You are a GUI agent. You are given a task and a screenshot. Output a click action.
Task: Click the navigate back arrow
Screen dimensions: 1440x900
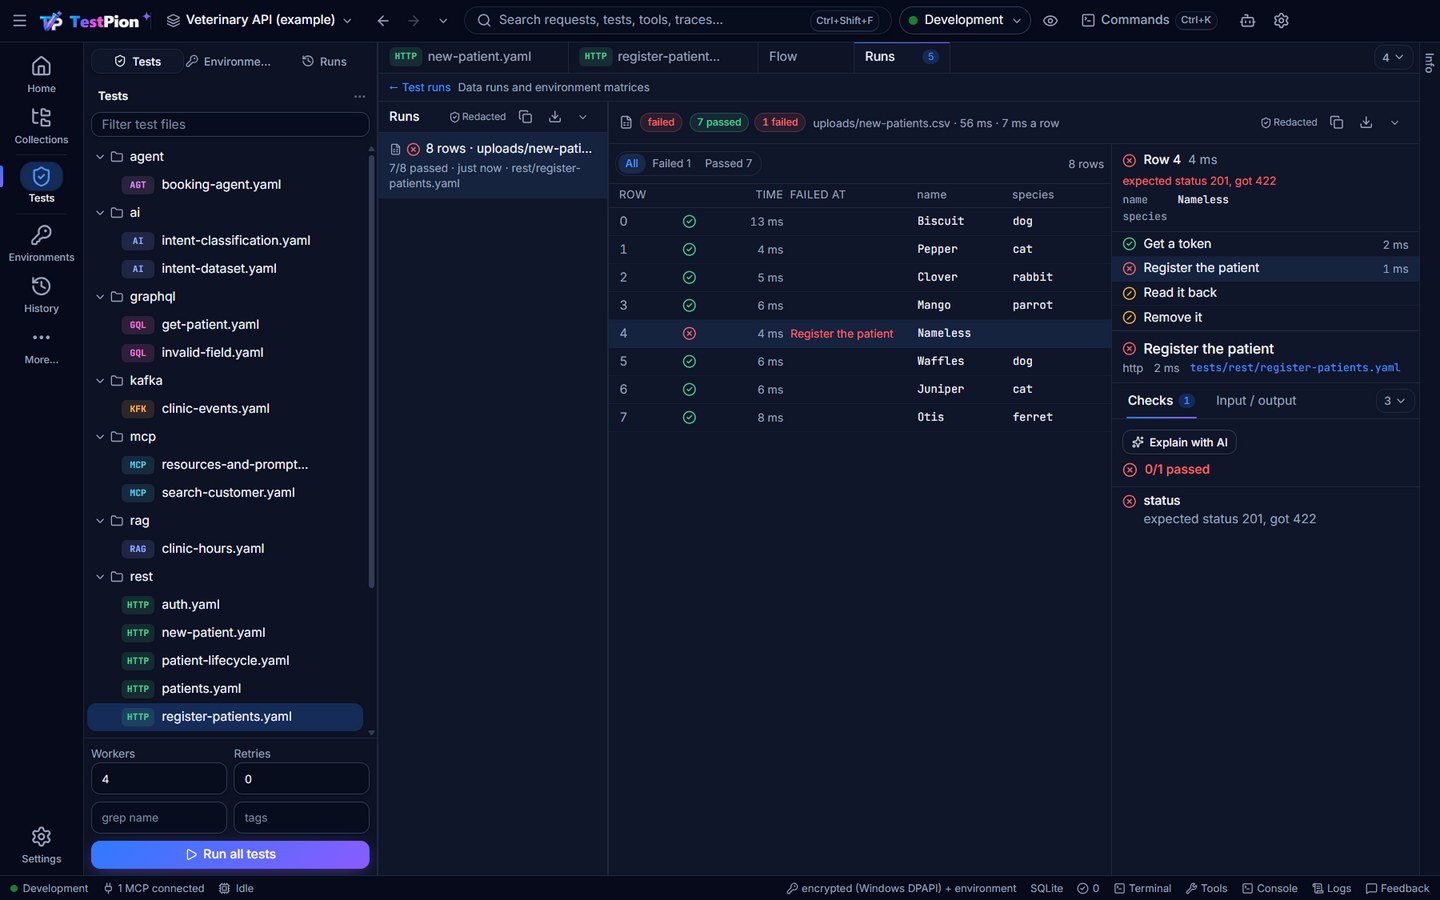383,20
